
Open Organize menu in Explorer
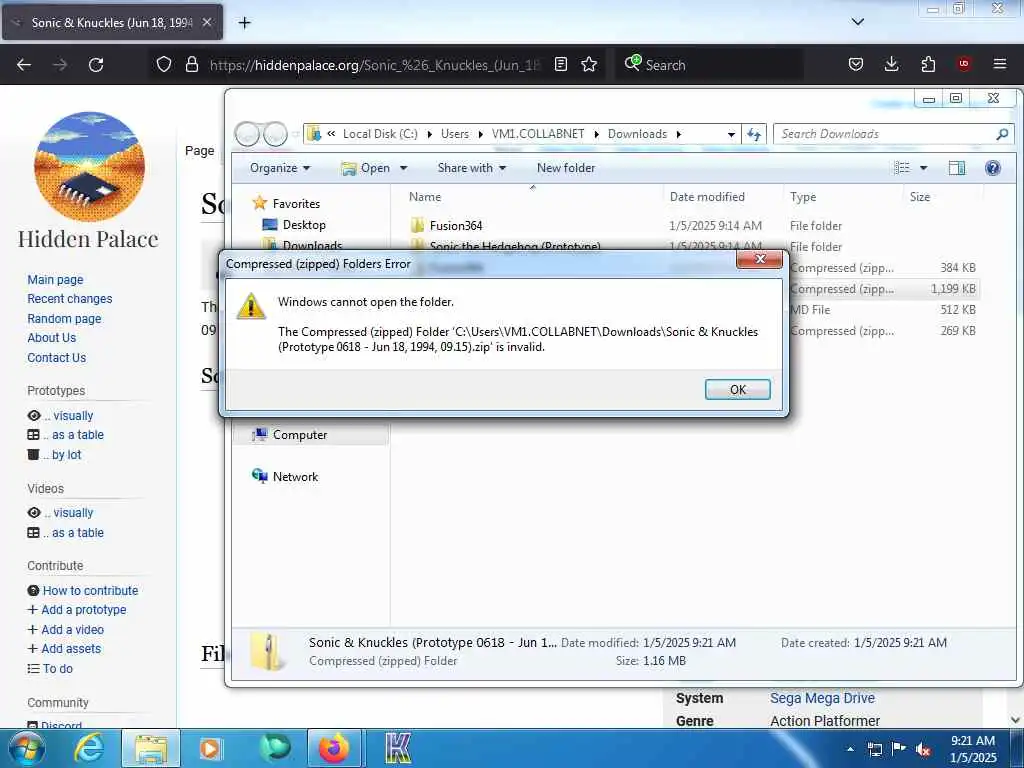[280, 168]
